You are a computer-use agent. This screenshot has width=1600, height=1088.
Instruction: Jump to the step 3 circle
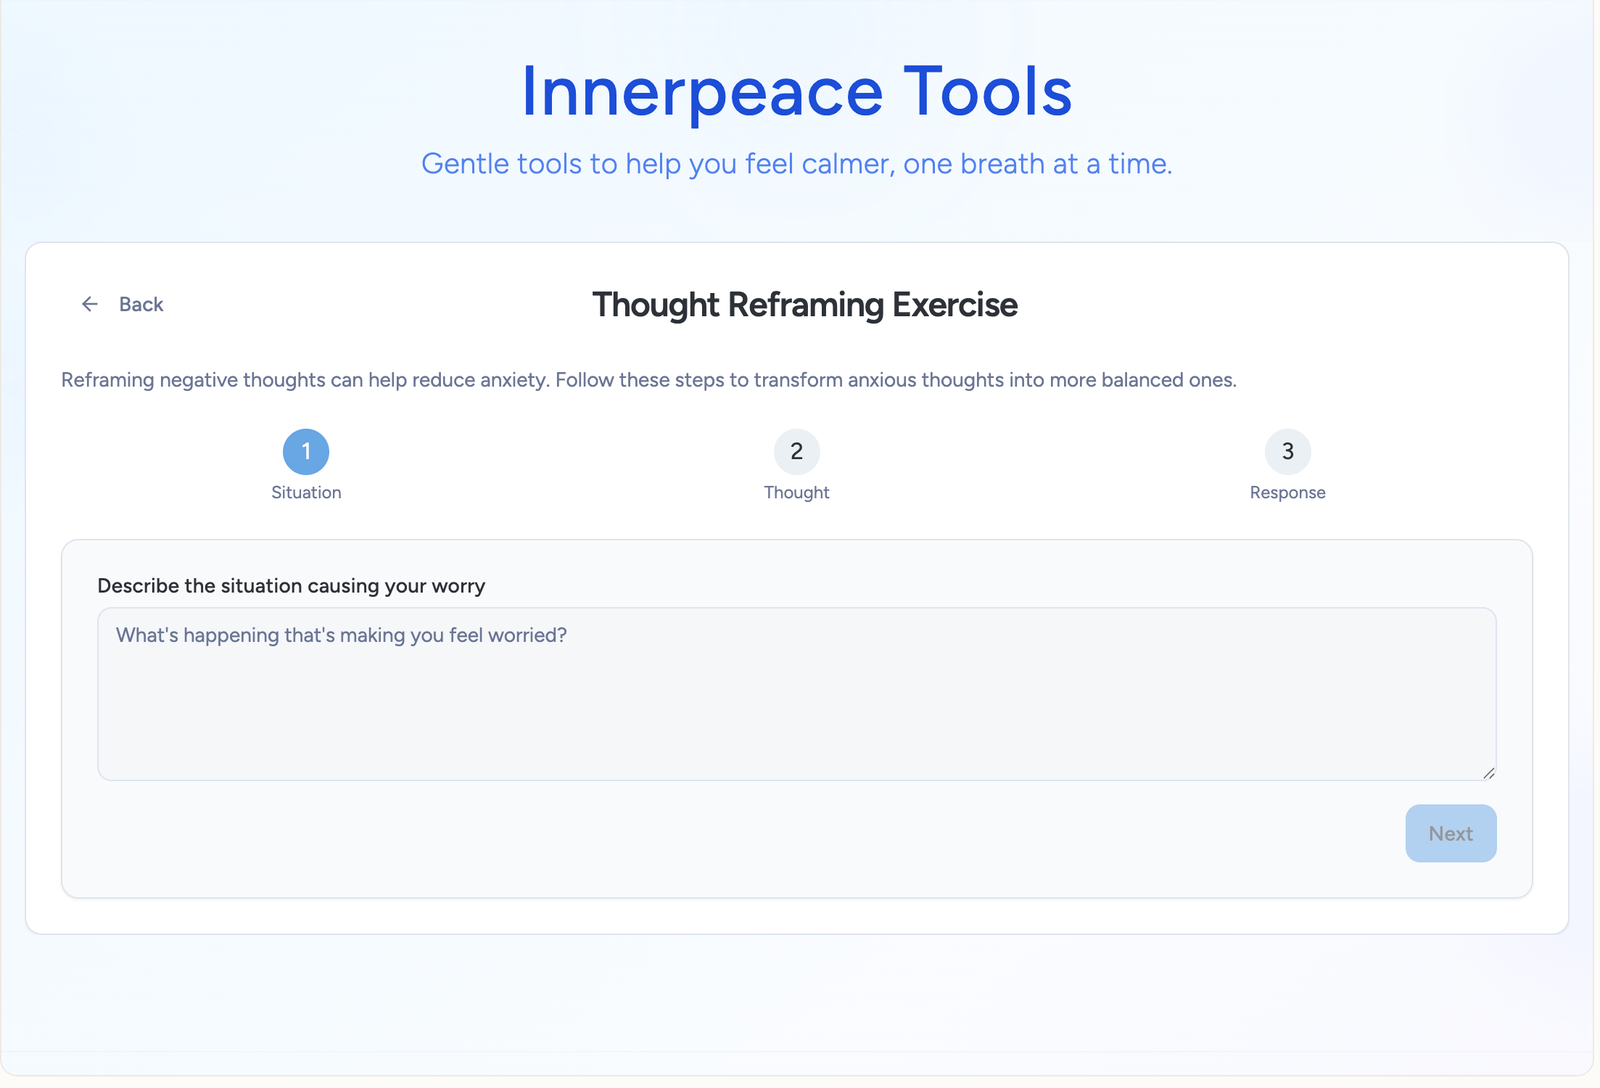point(1287,452)
